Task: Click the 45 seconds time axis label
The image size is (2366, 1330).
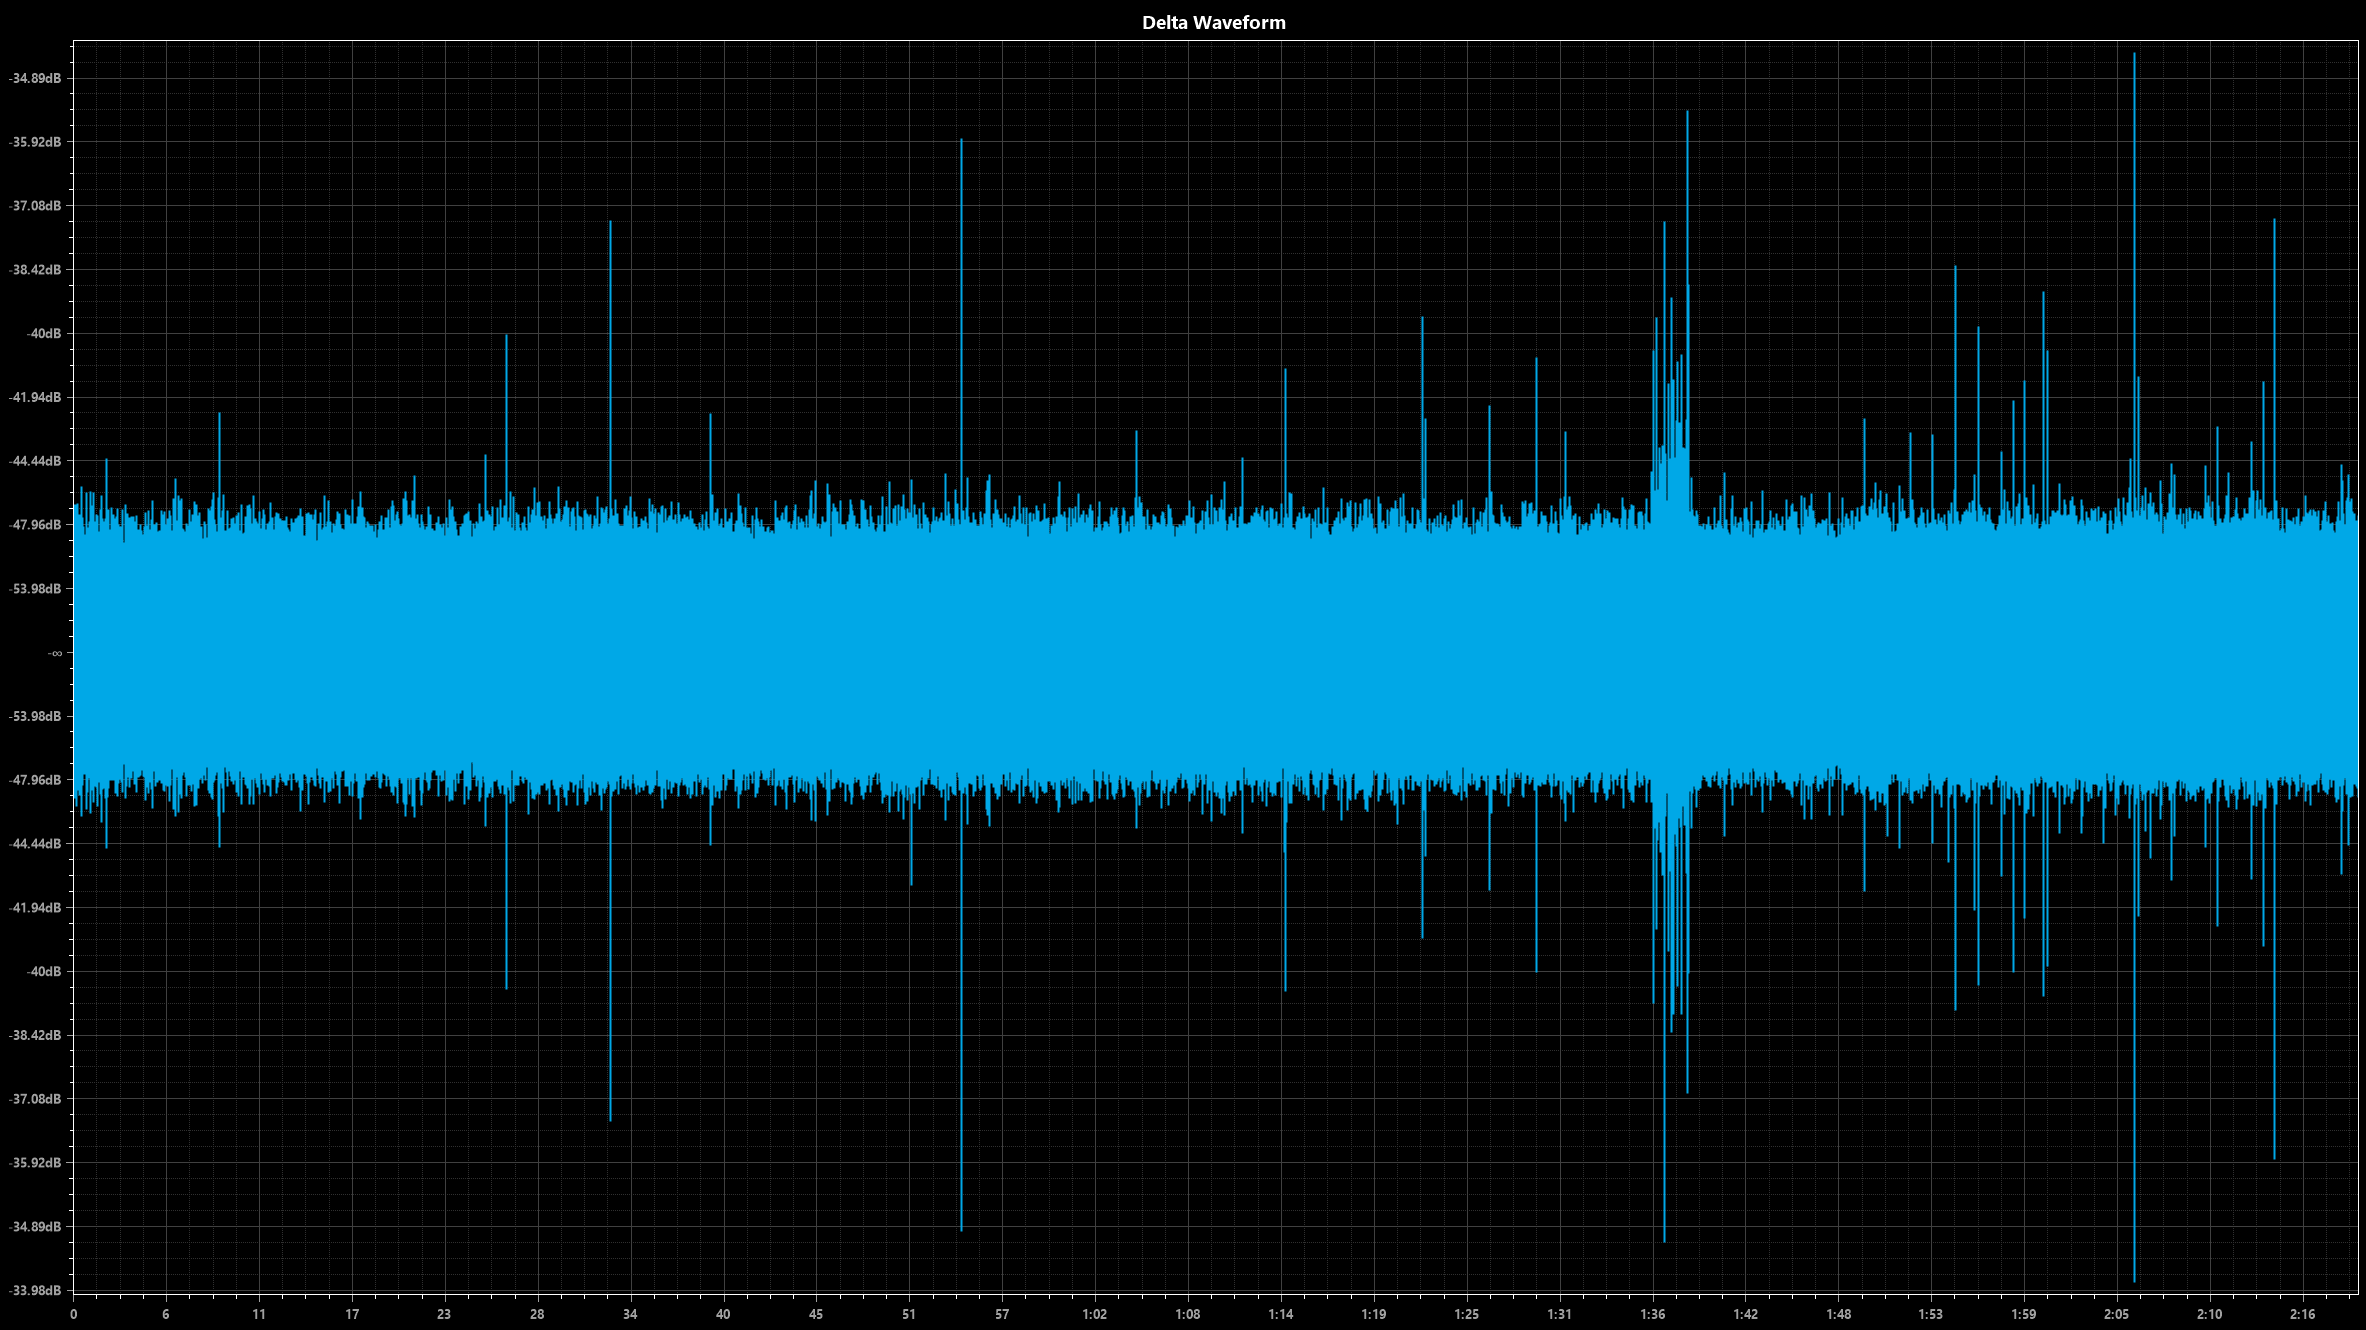Action: (816, 1314)
